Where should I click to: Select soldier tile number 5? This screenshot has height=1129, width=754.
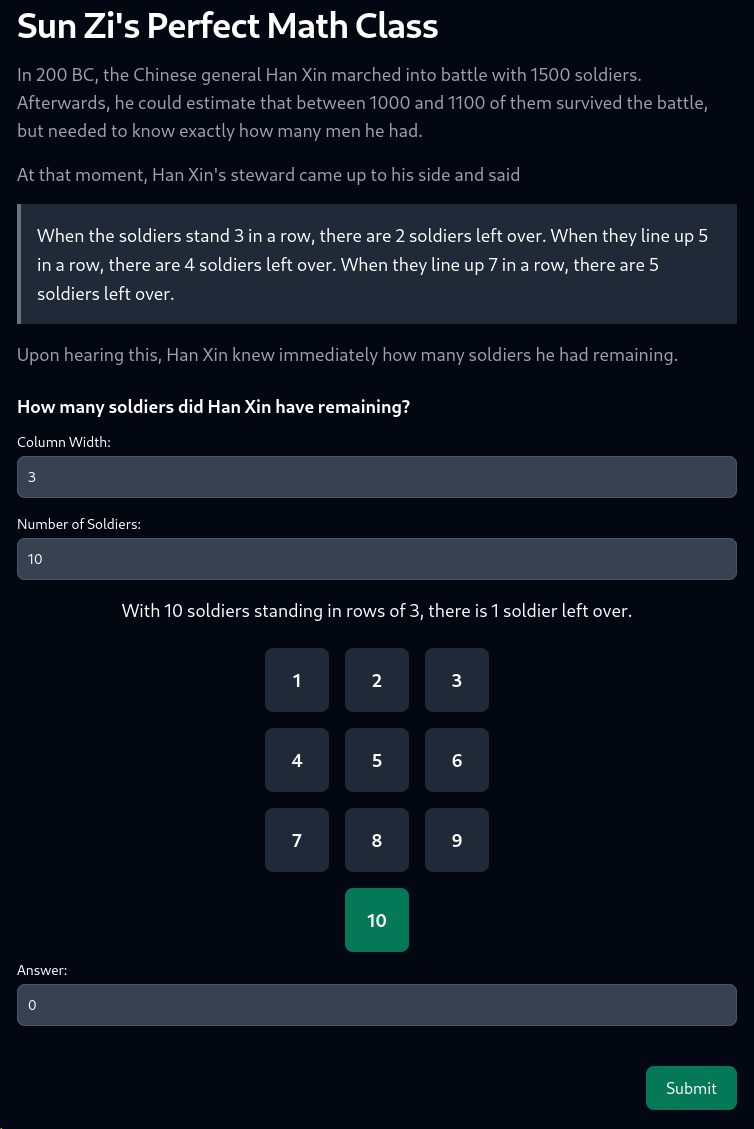point(377,760)
